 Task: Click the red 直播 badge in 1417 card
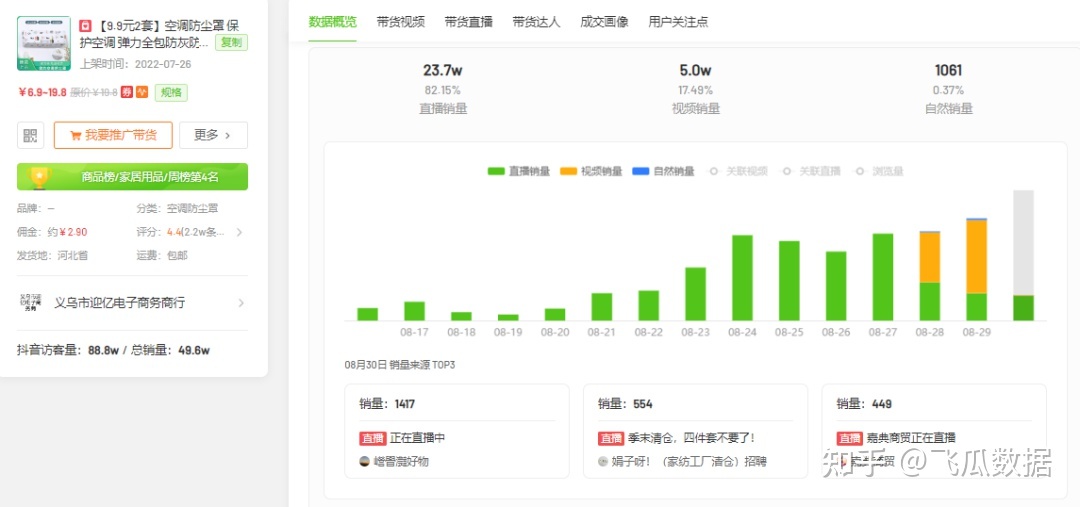[373, 438]
